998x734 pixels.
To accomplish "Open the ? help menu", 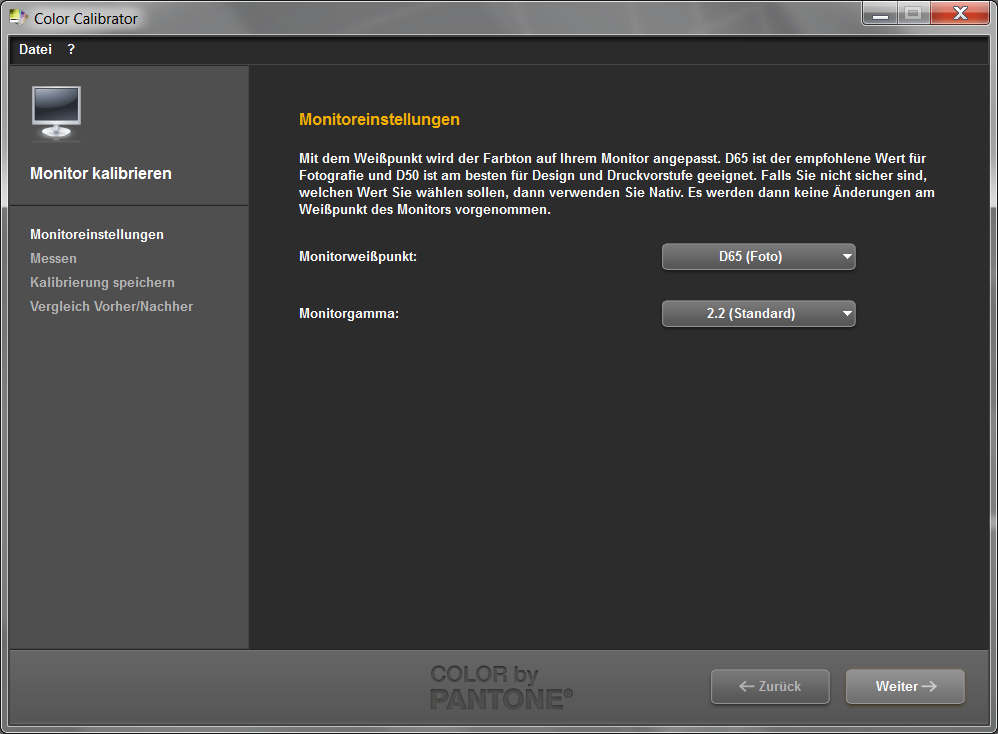I will tap(71, 49).
